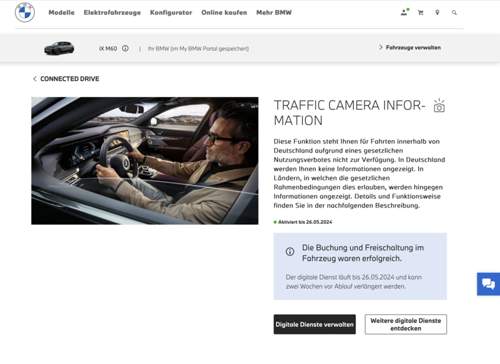Click the traffic camera icon beside heading
This screenshot has width=500, height=364.
(x=439, y=105)
